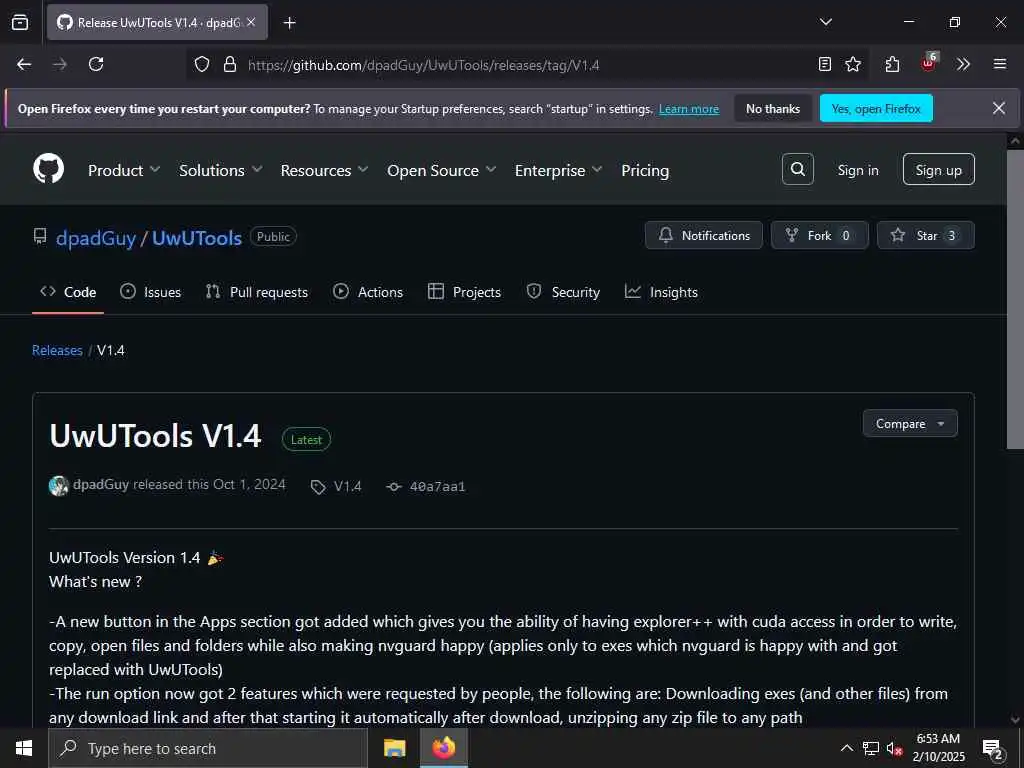Click the Latest release badge
The width and height of the screenshot is (1024, 768).
click(306, 440)
